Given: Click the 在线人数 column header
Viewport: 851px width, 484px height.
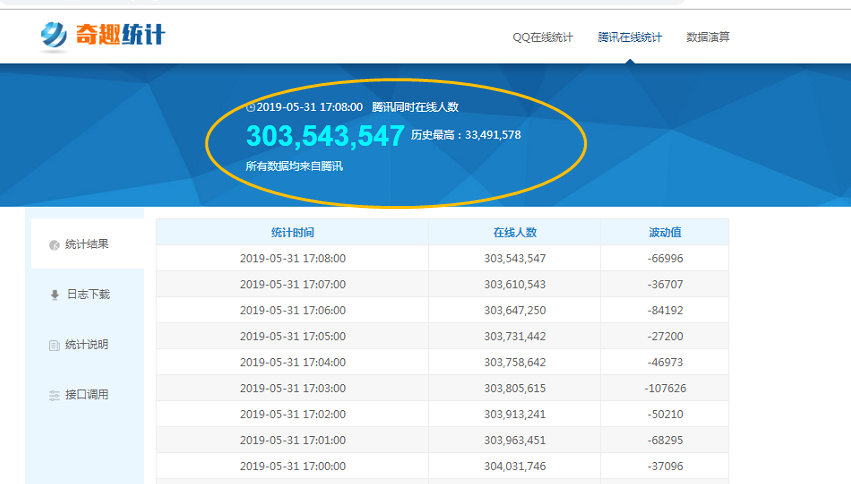Looking at the screenshot, I should pos(515,232).
